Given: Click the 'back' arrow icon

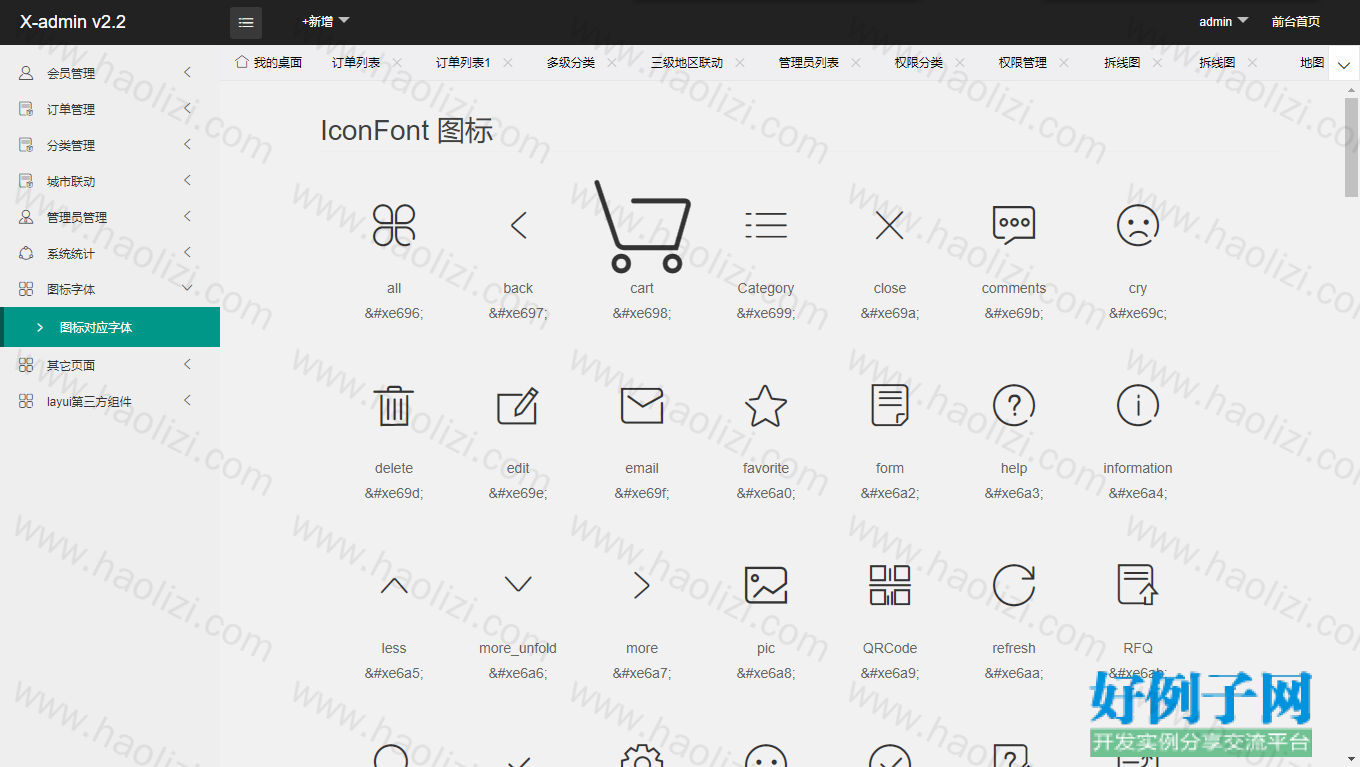Looking at the screenshot, I should (x=518, y=225).
